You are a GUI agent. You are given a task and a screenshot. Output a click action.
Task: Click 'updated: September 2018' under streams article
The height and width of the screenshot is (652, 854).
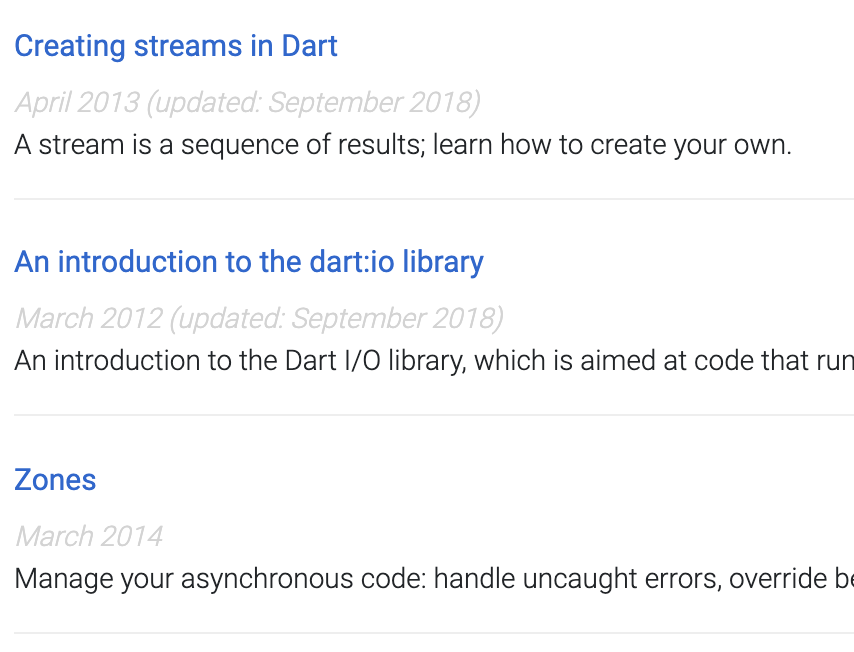pos(312,102)
